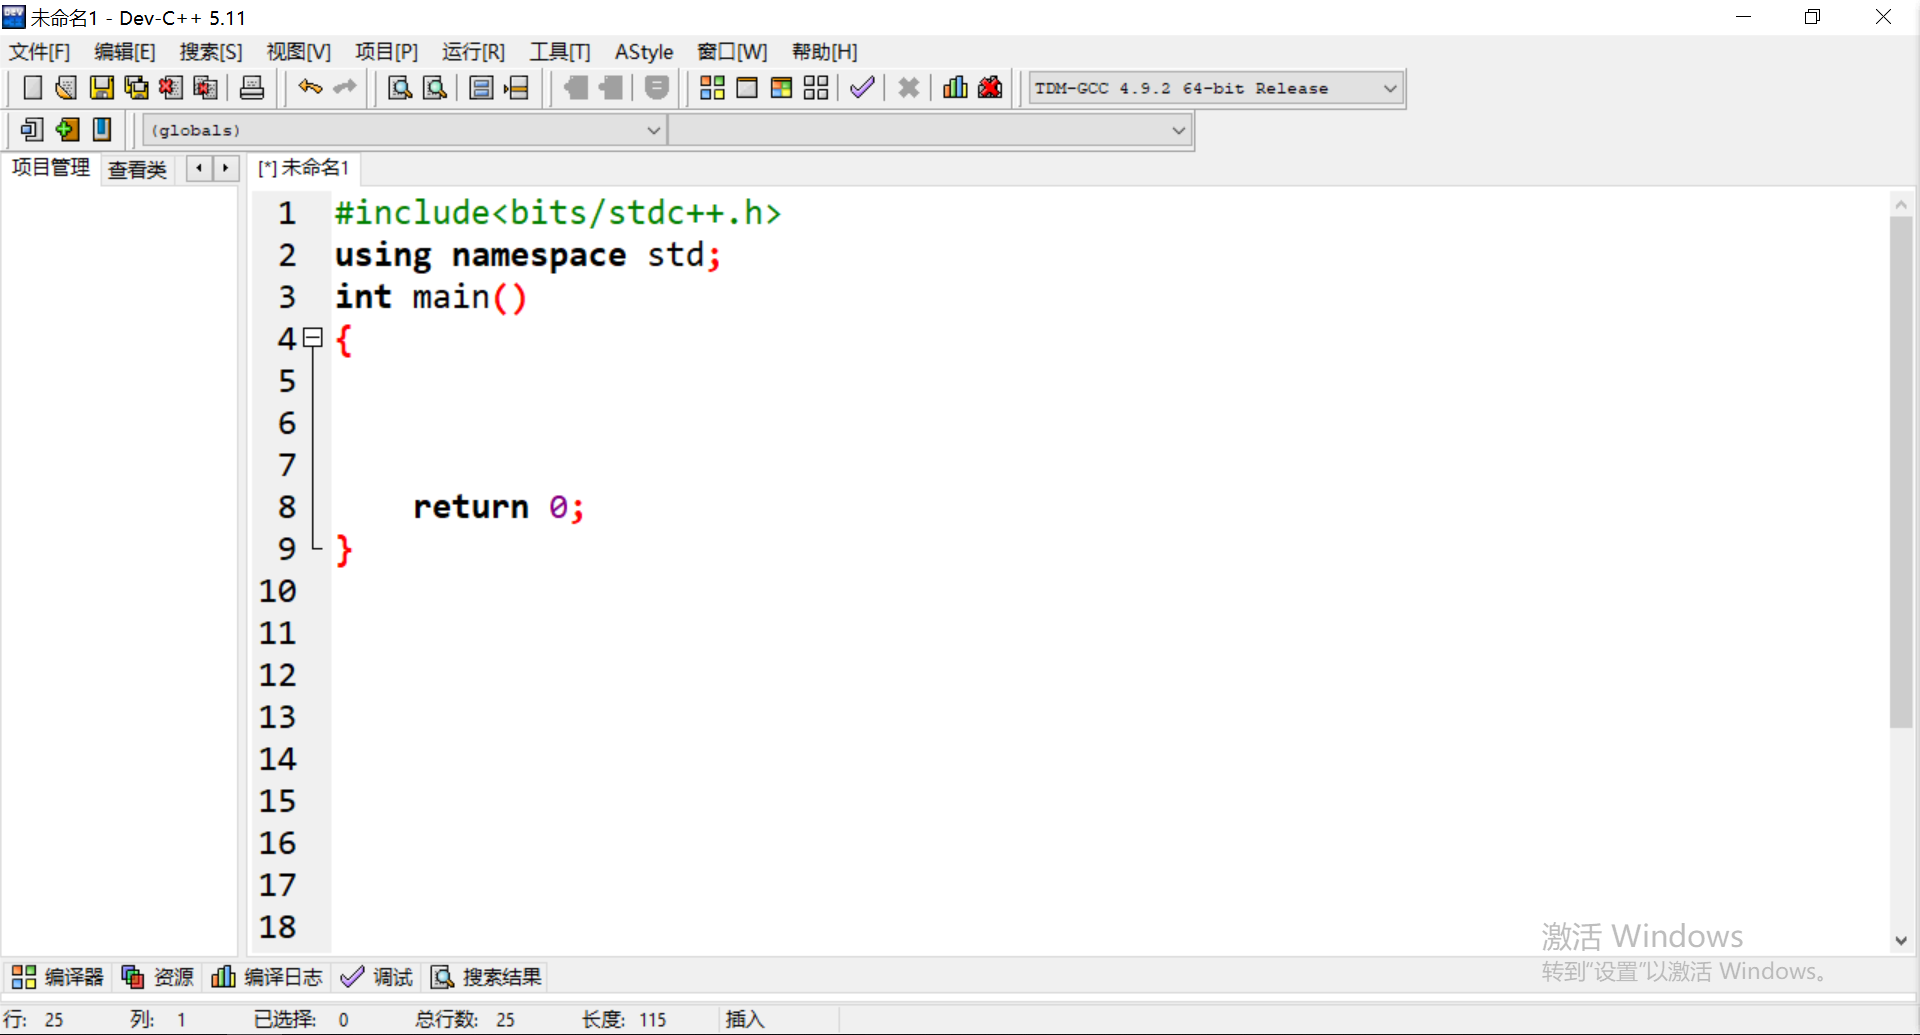
Task: Click the Stop execution X icon
Action: (908, 88)
